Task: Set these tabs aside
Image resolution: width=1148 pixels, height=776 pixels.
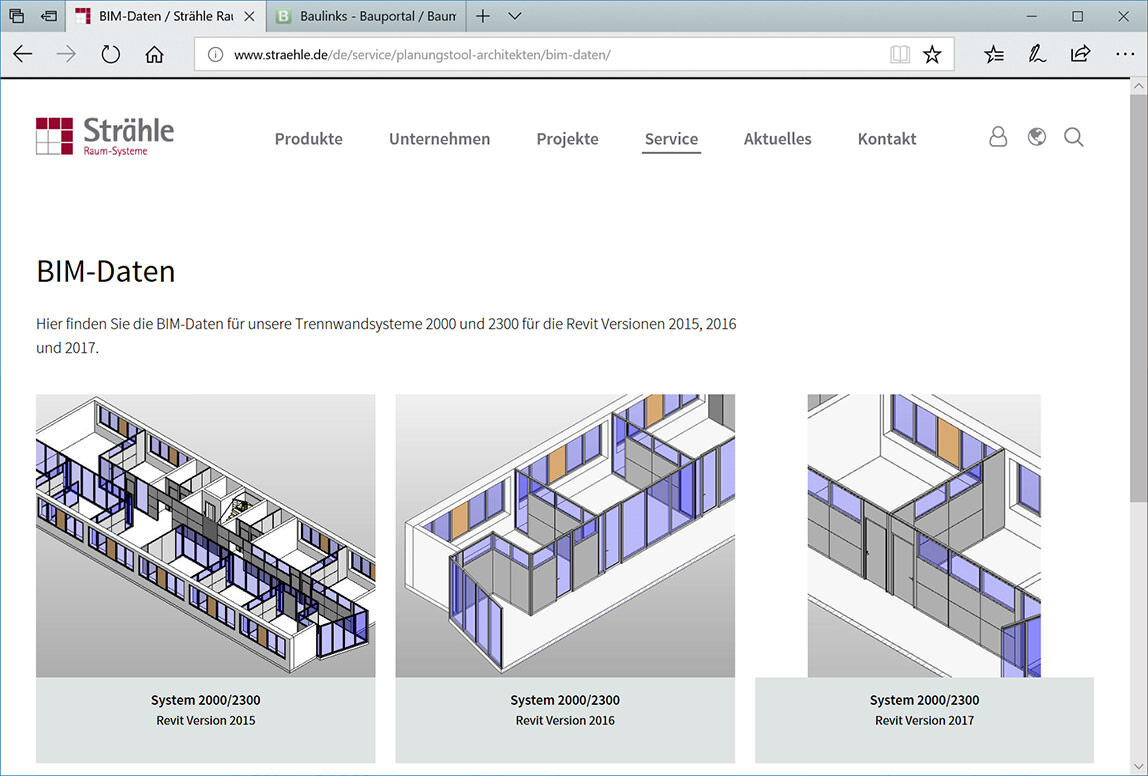Action: [x=49, y=15]
